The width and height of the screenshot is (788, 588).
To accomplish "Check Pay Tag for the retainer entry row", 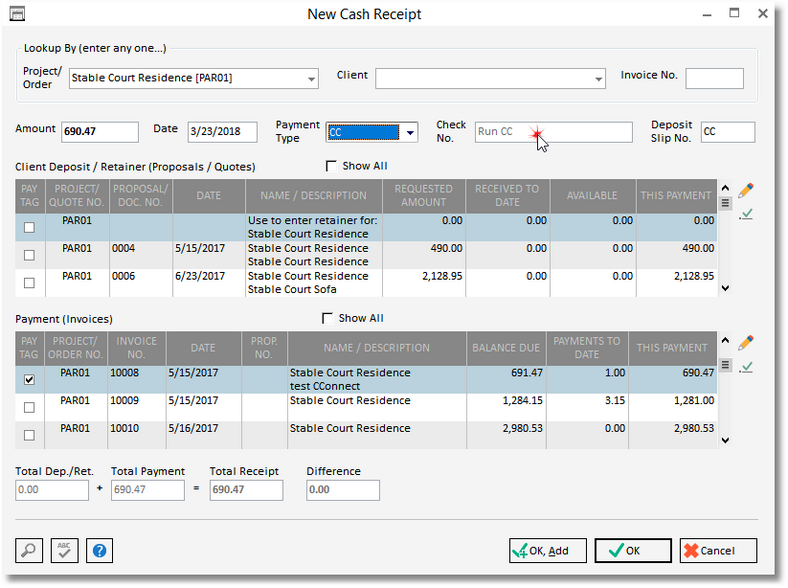I will click(30, 227).
